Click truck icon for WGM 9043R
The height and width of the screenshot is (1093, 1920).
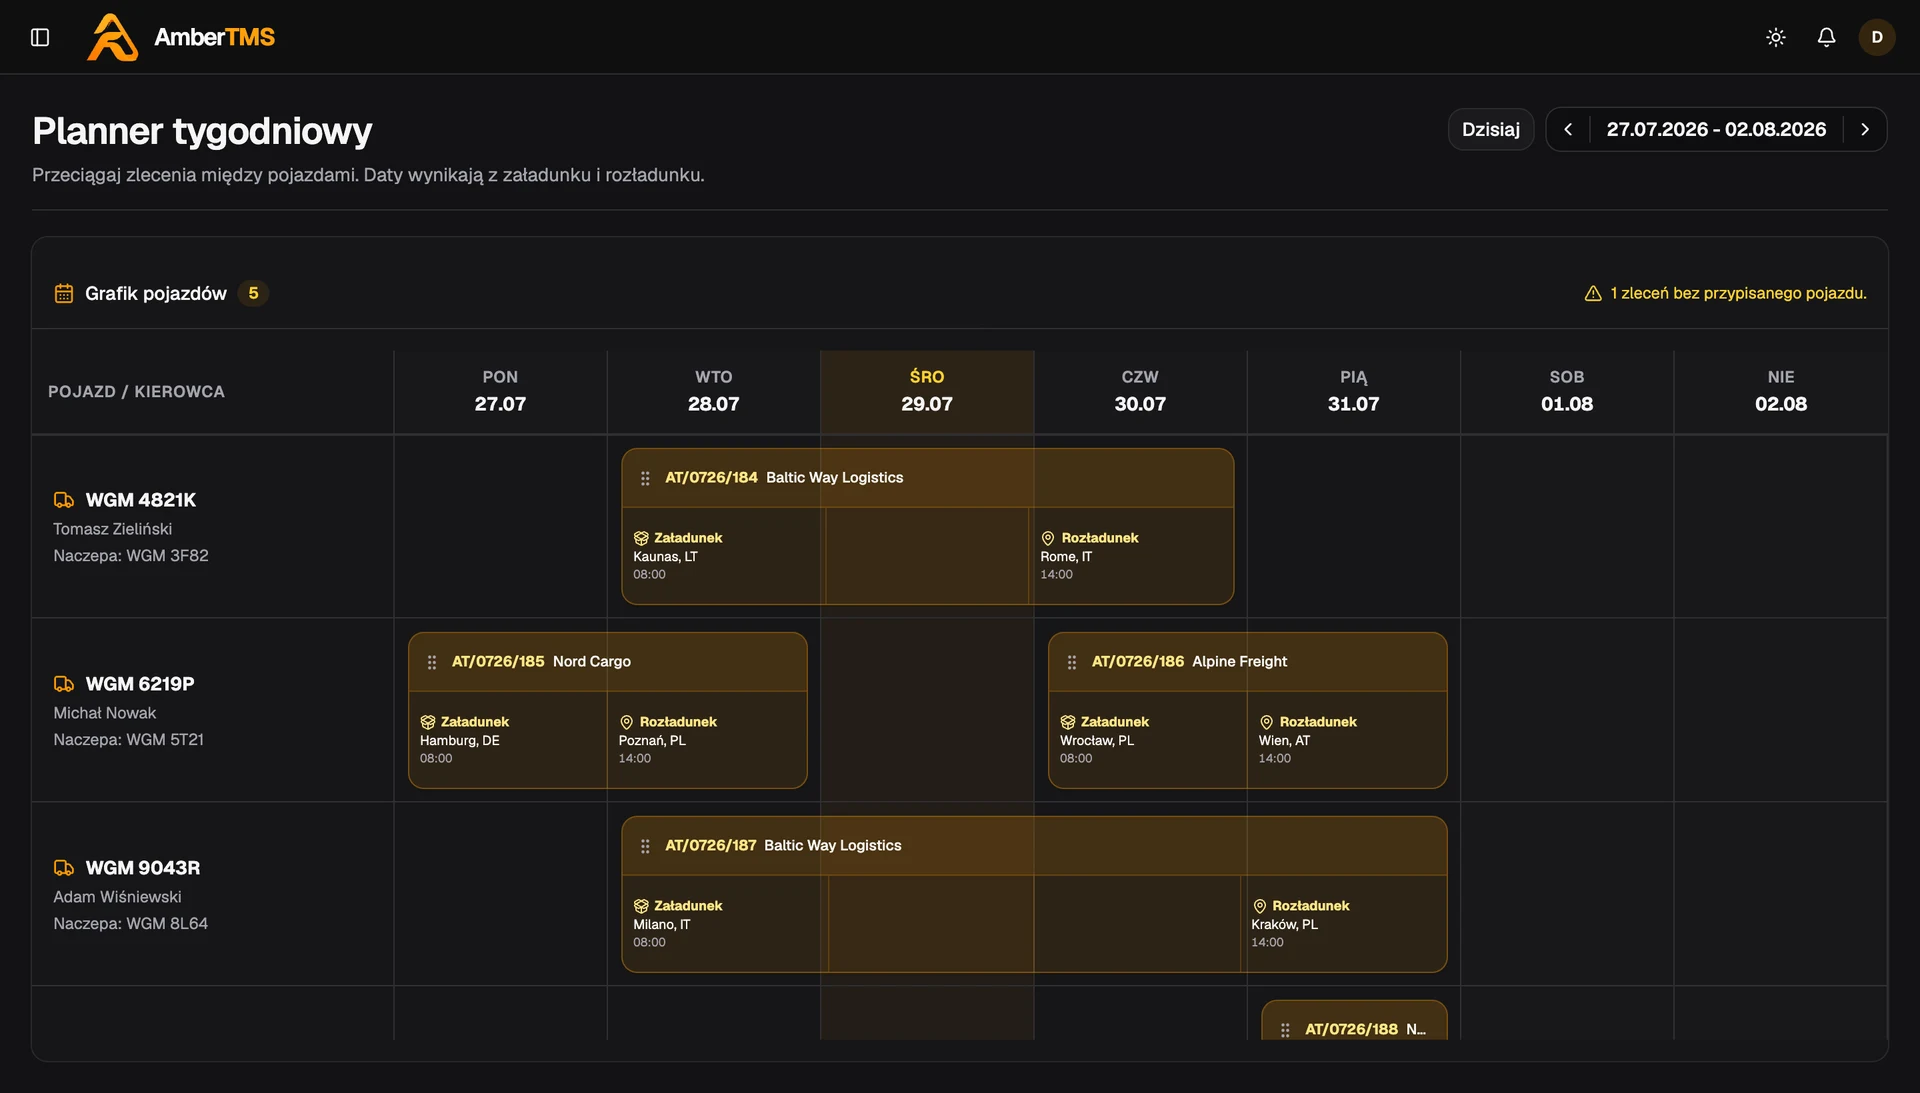[64, 868]
